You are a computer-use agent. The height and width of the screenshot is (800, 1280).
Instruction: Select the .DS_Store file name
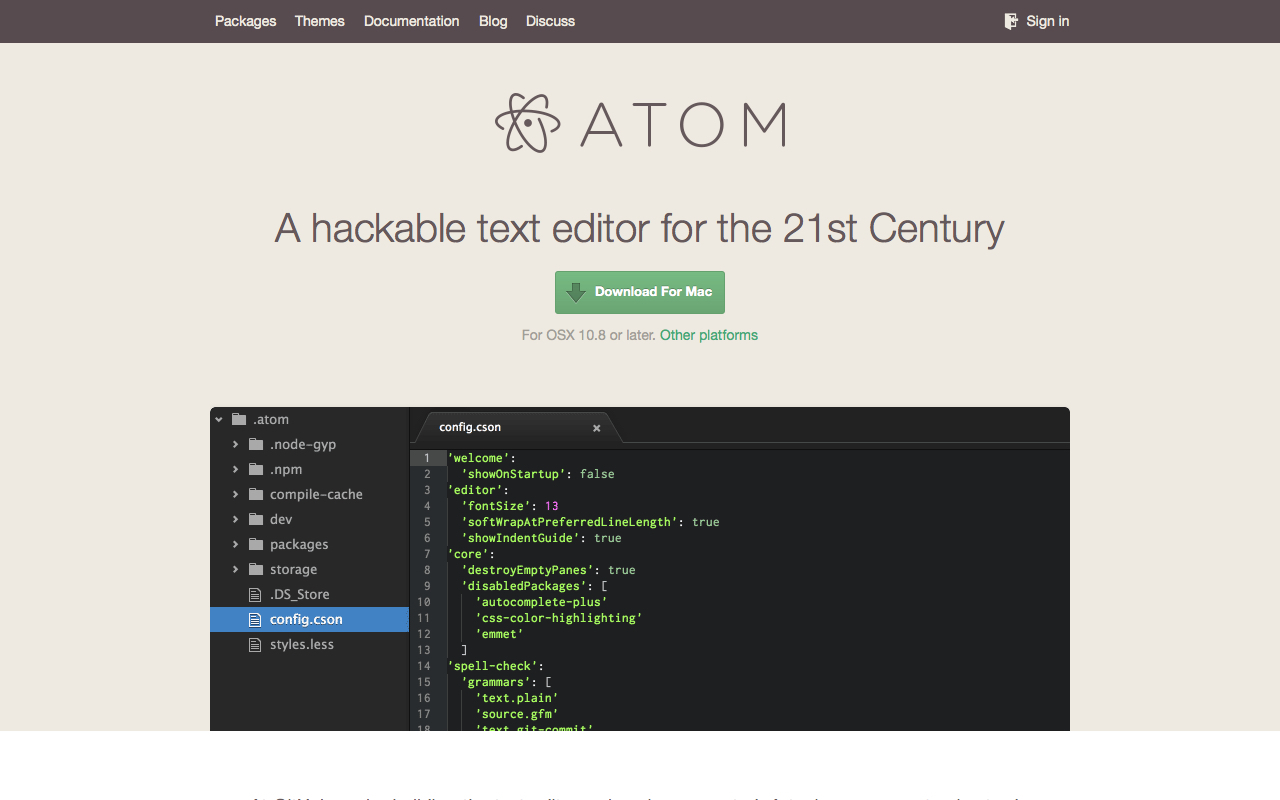[x=299, y=594]
